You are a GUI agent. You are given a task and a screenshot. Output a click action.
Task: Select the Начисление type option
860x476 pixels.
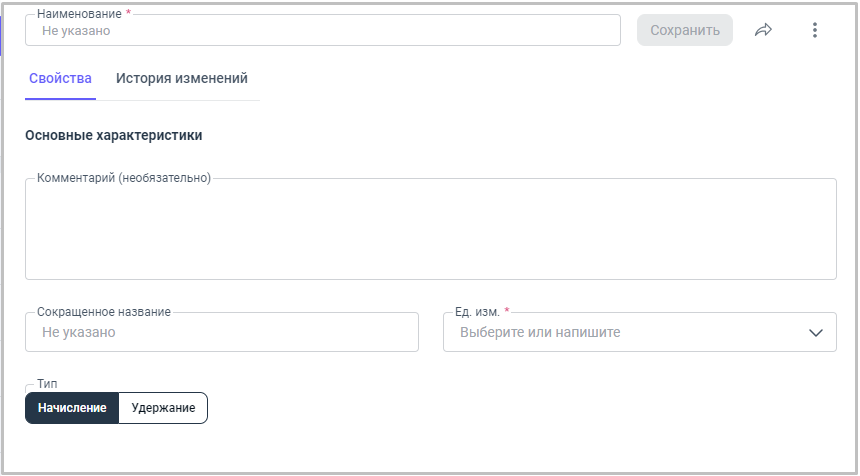[72, 408]
